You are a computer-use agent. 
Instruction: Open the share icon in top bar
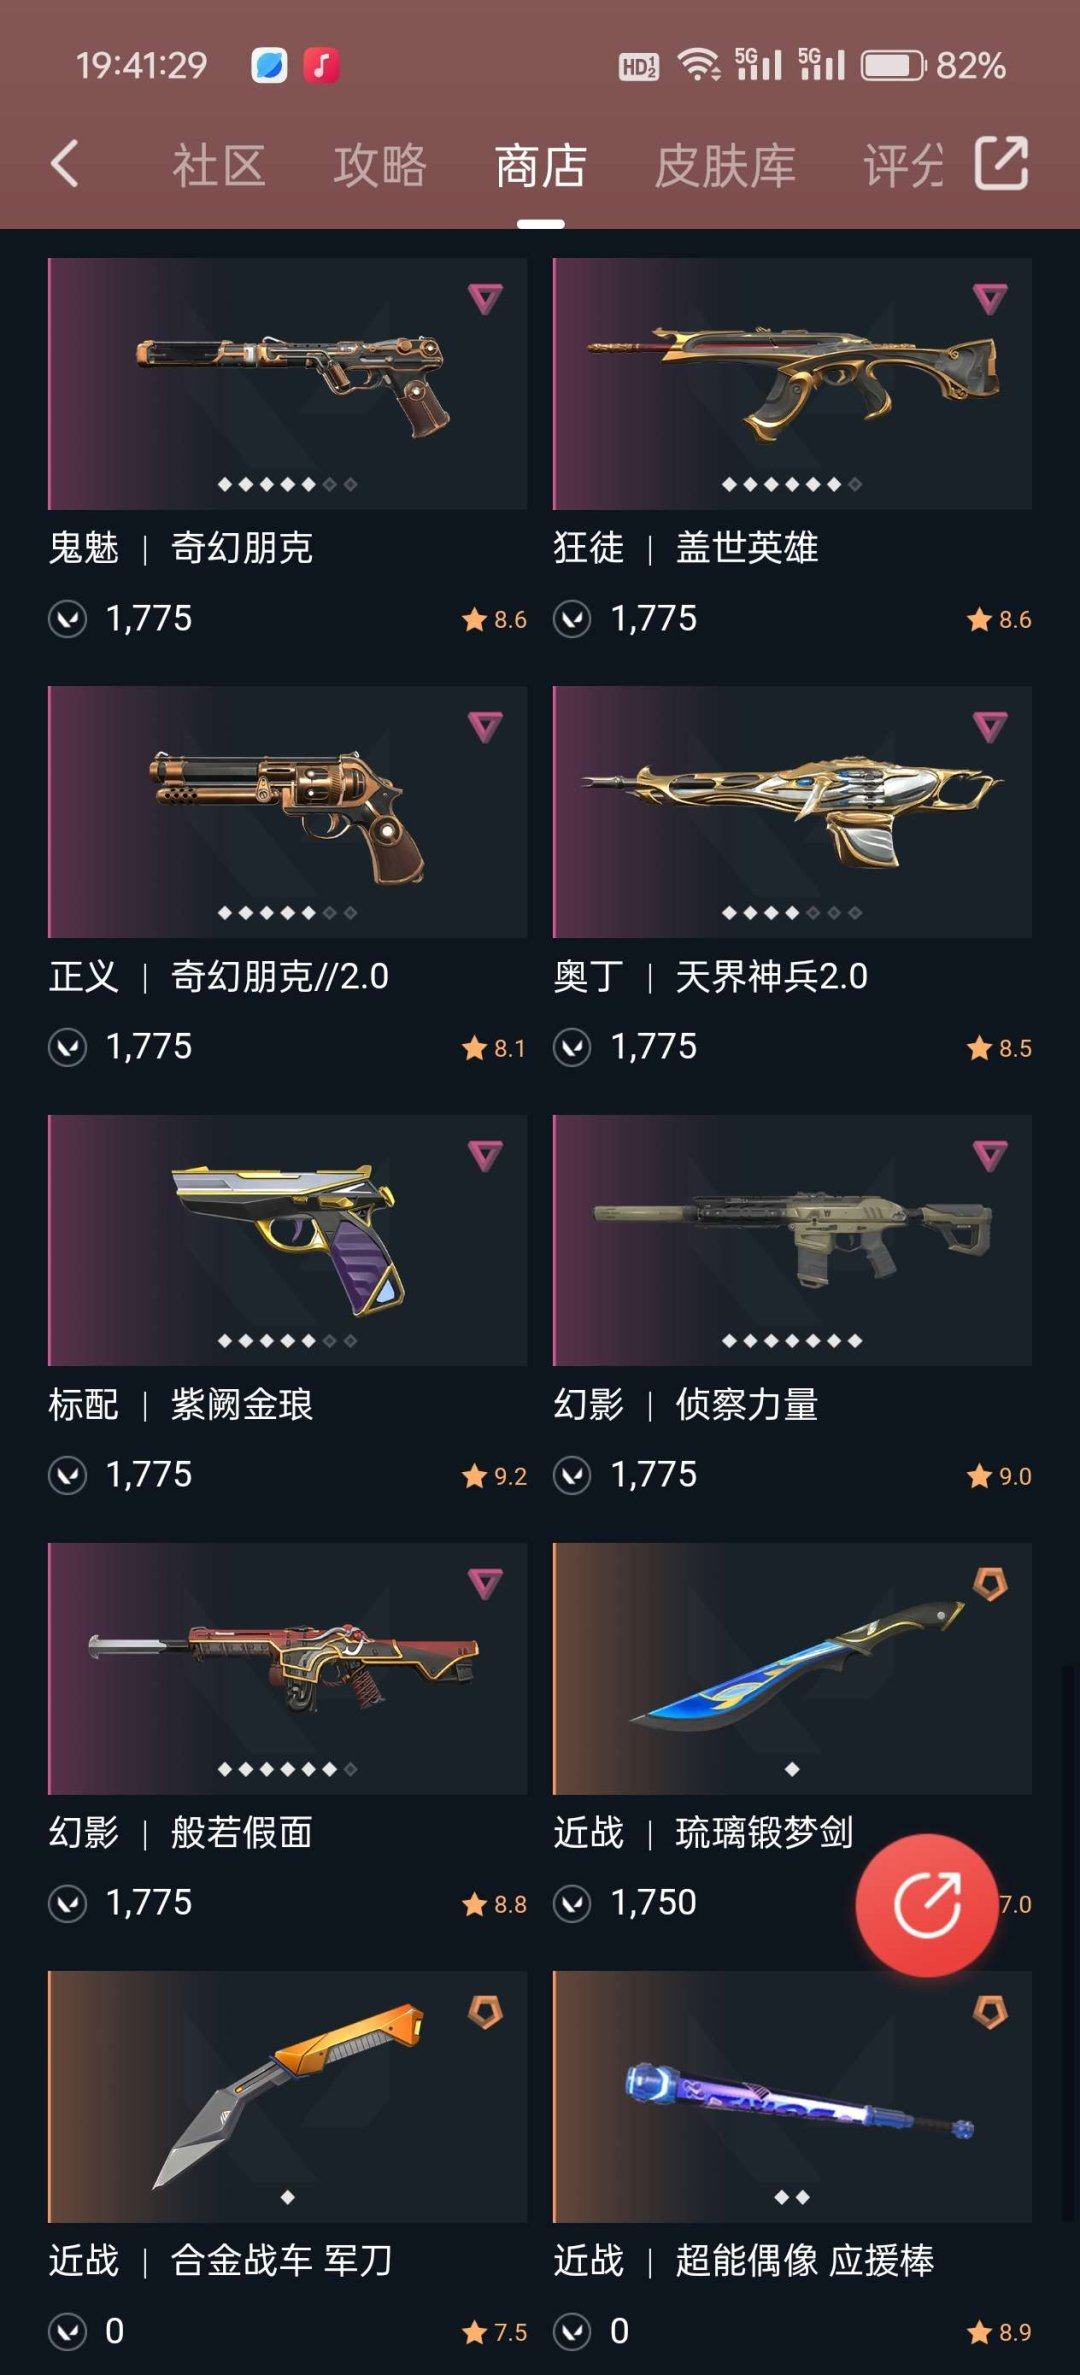click(1002, 163)
